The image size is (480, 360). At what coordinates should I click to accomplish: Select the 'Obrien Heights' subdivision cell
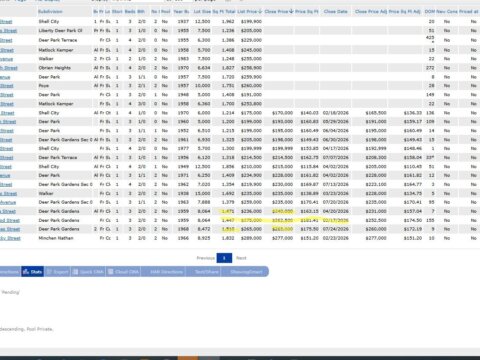click(x=55, y=68)
